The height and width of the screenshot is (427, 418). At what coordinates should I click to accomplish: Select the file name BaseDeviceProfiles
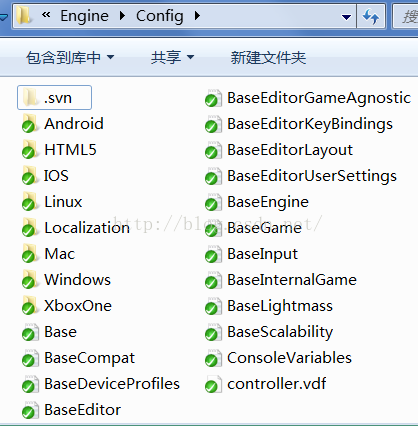pyautogui.click(x=112, y=384)
